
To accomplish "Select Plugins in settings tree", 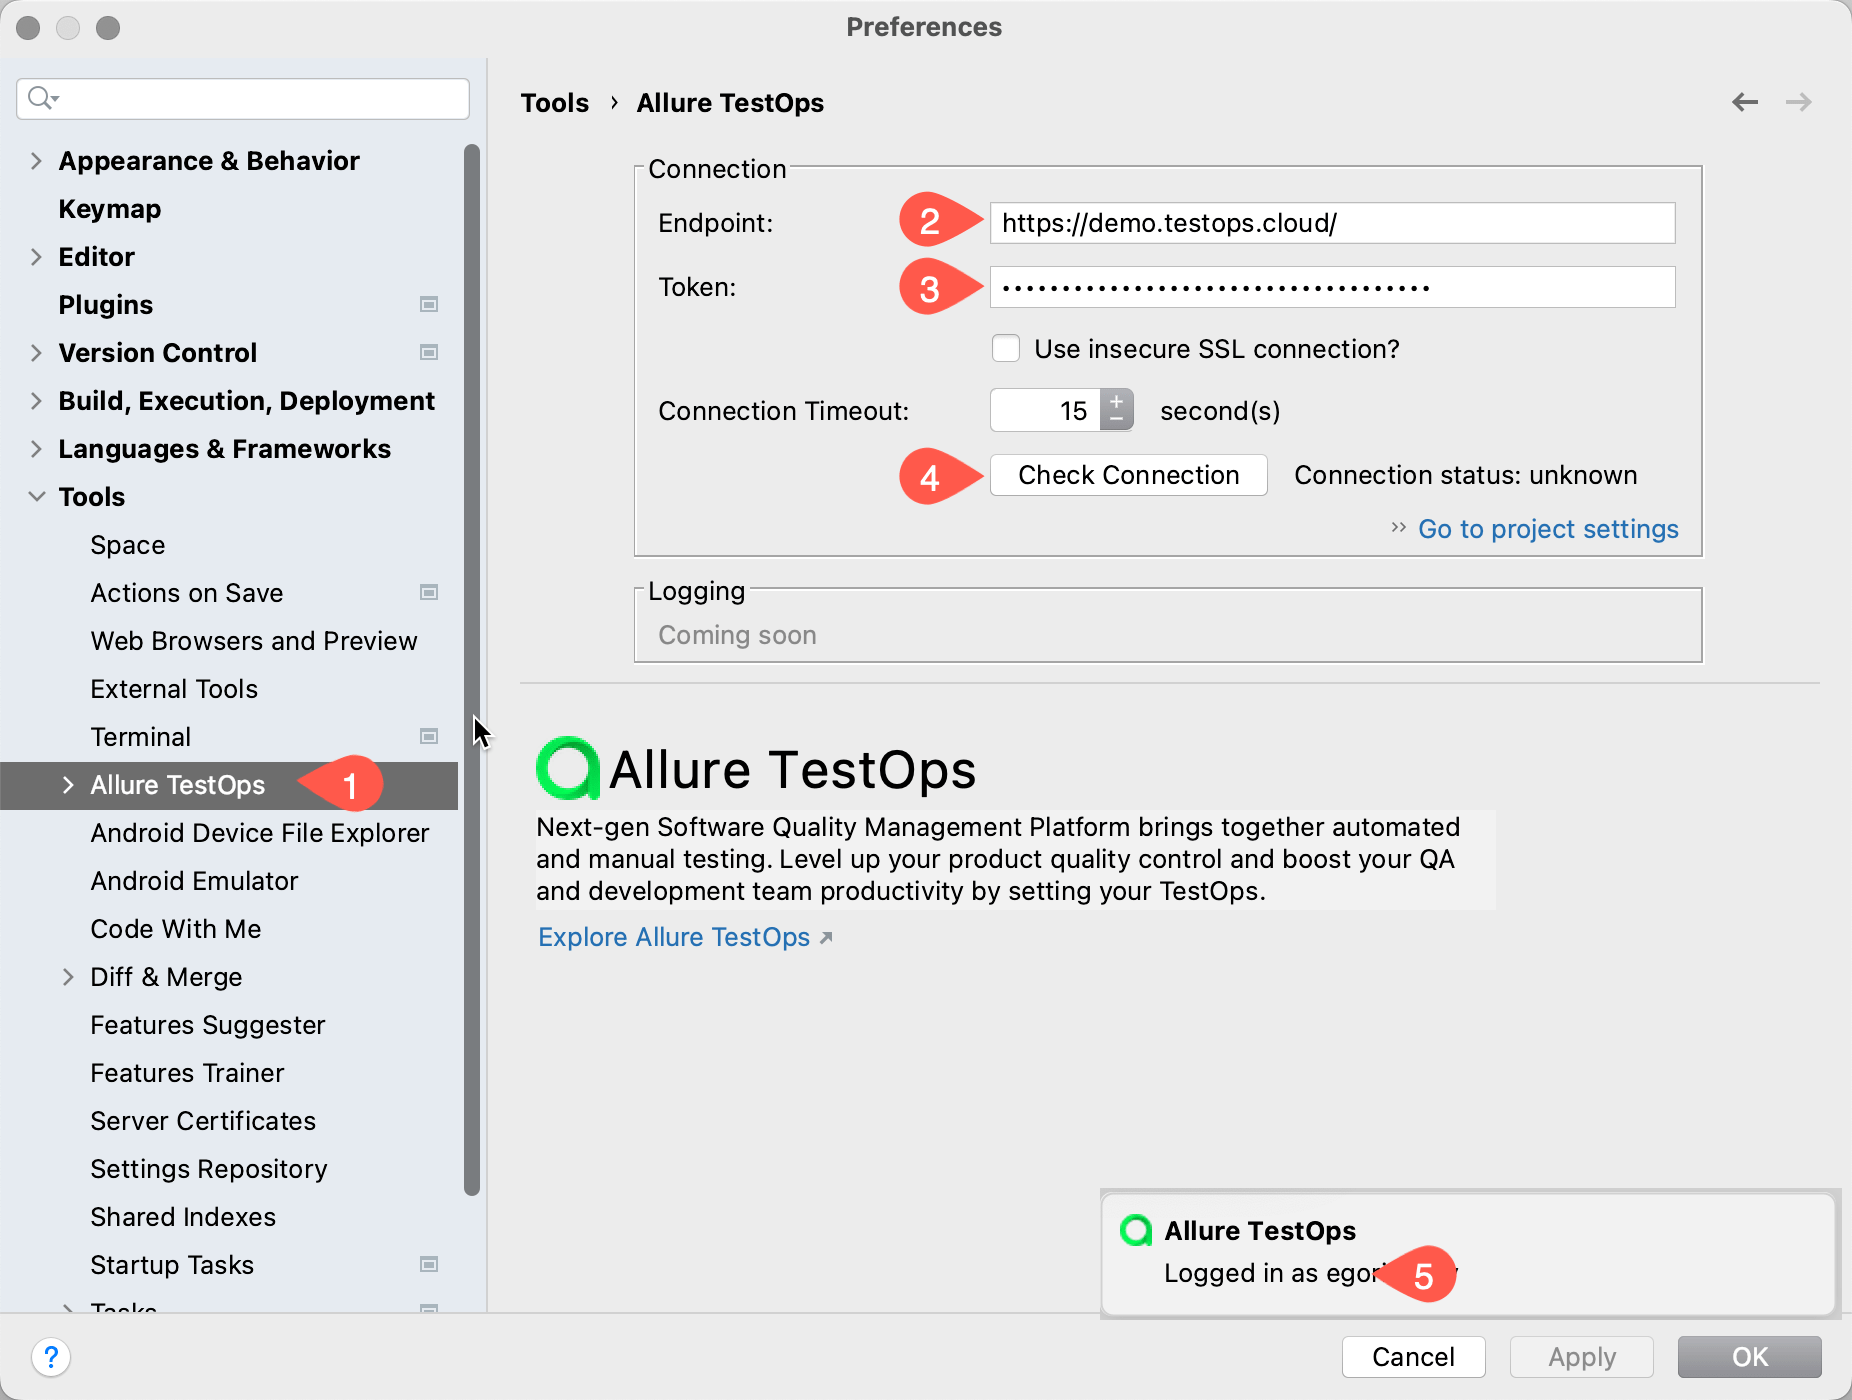I will pos(106,304).
